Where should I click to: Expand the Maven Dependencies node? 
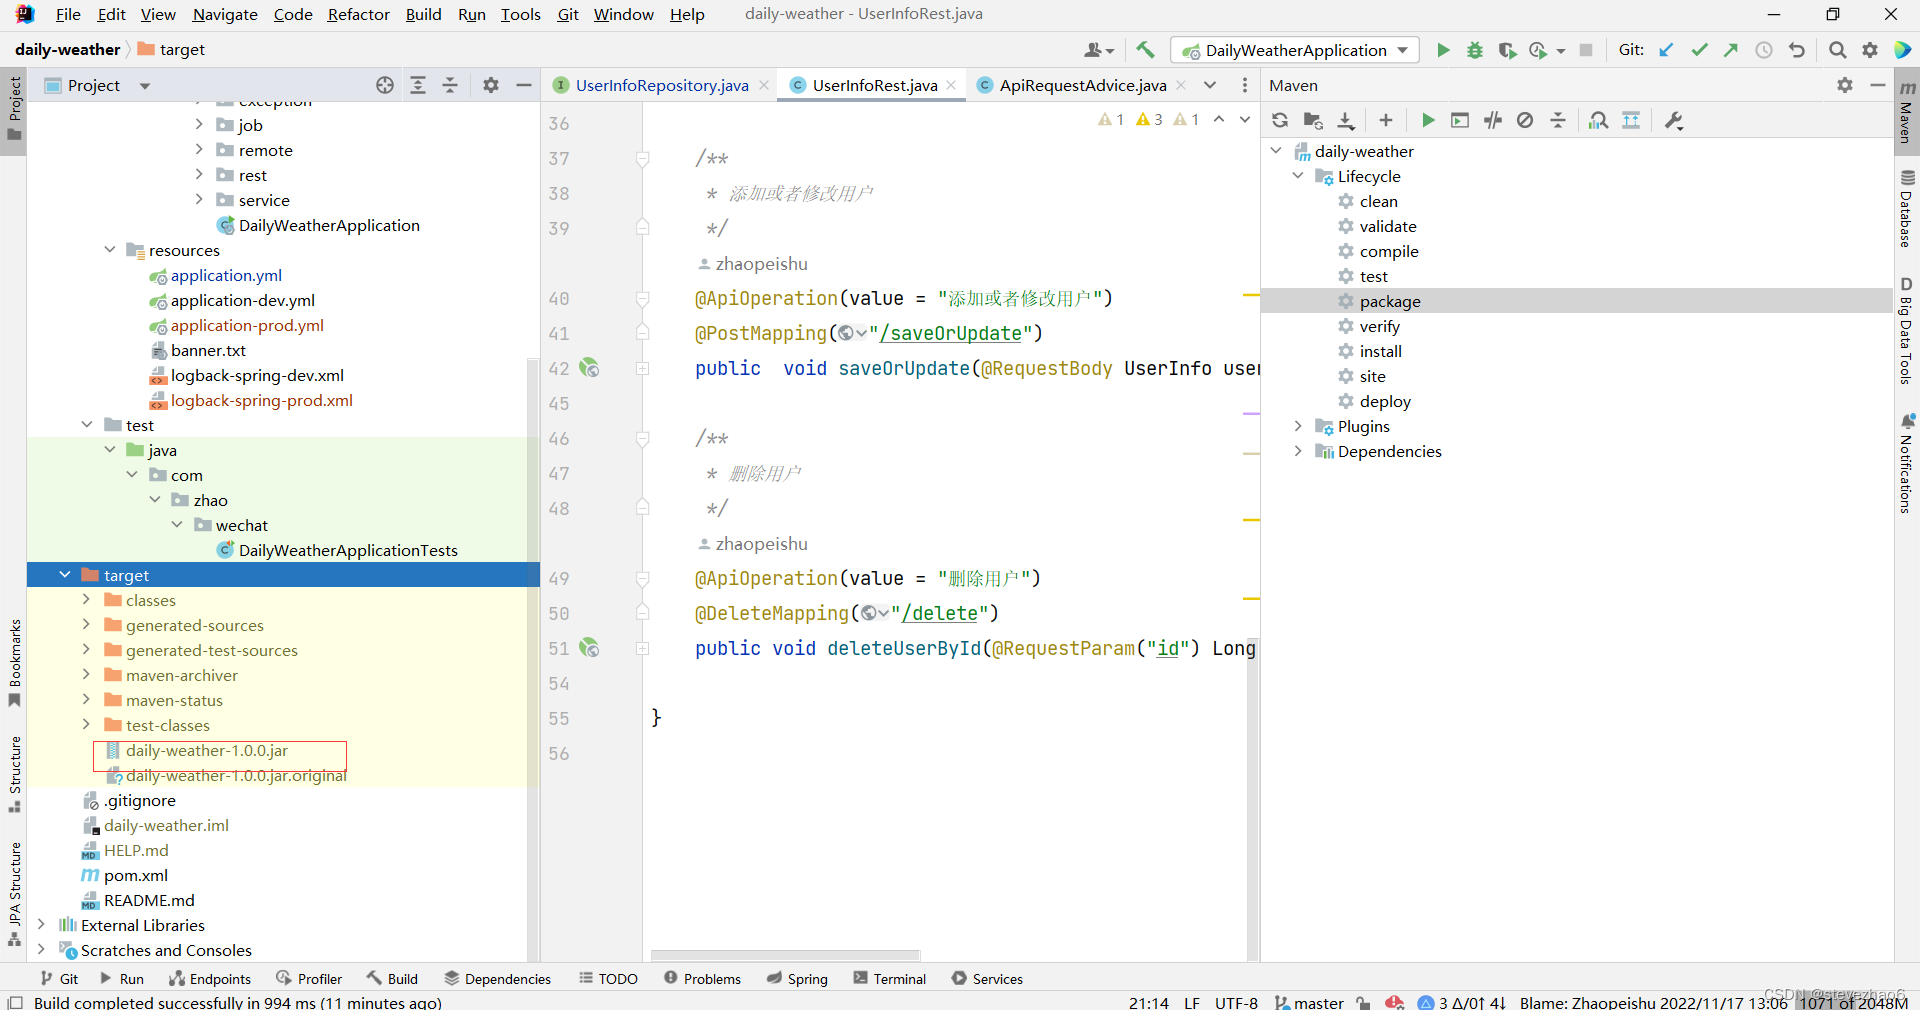coord(1298,451)
